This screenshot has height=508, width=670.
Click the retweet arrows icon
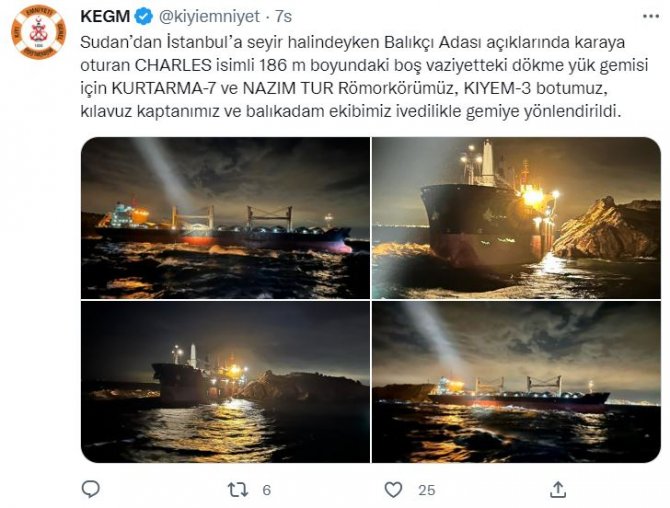tap(238, 490)
